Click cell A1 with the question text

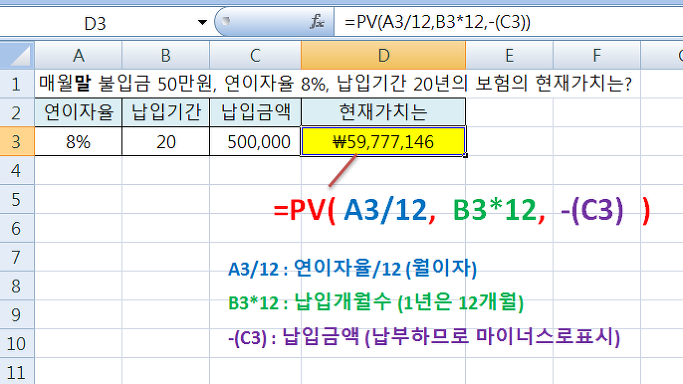tap(78, 84)
